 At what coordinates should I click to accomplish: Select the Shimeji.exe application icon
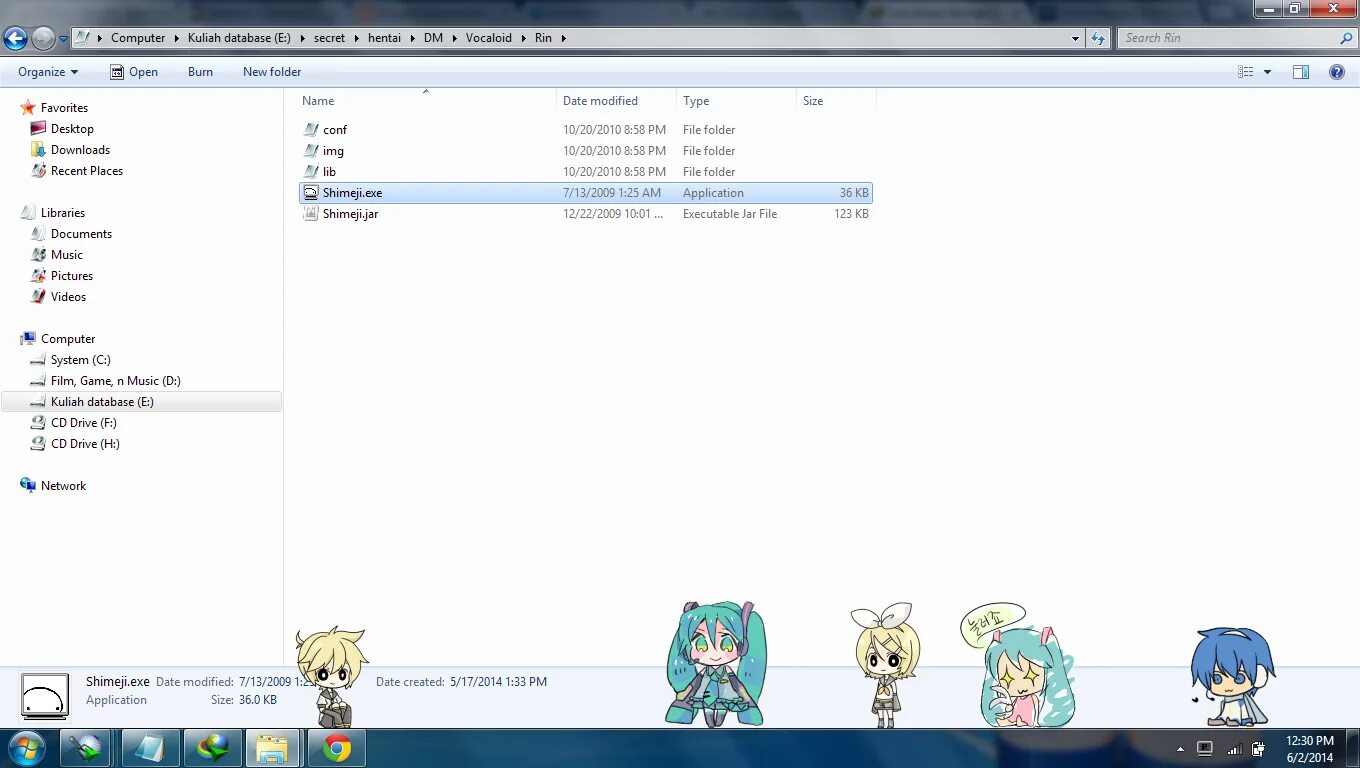(x=311, y=193)
